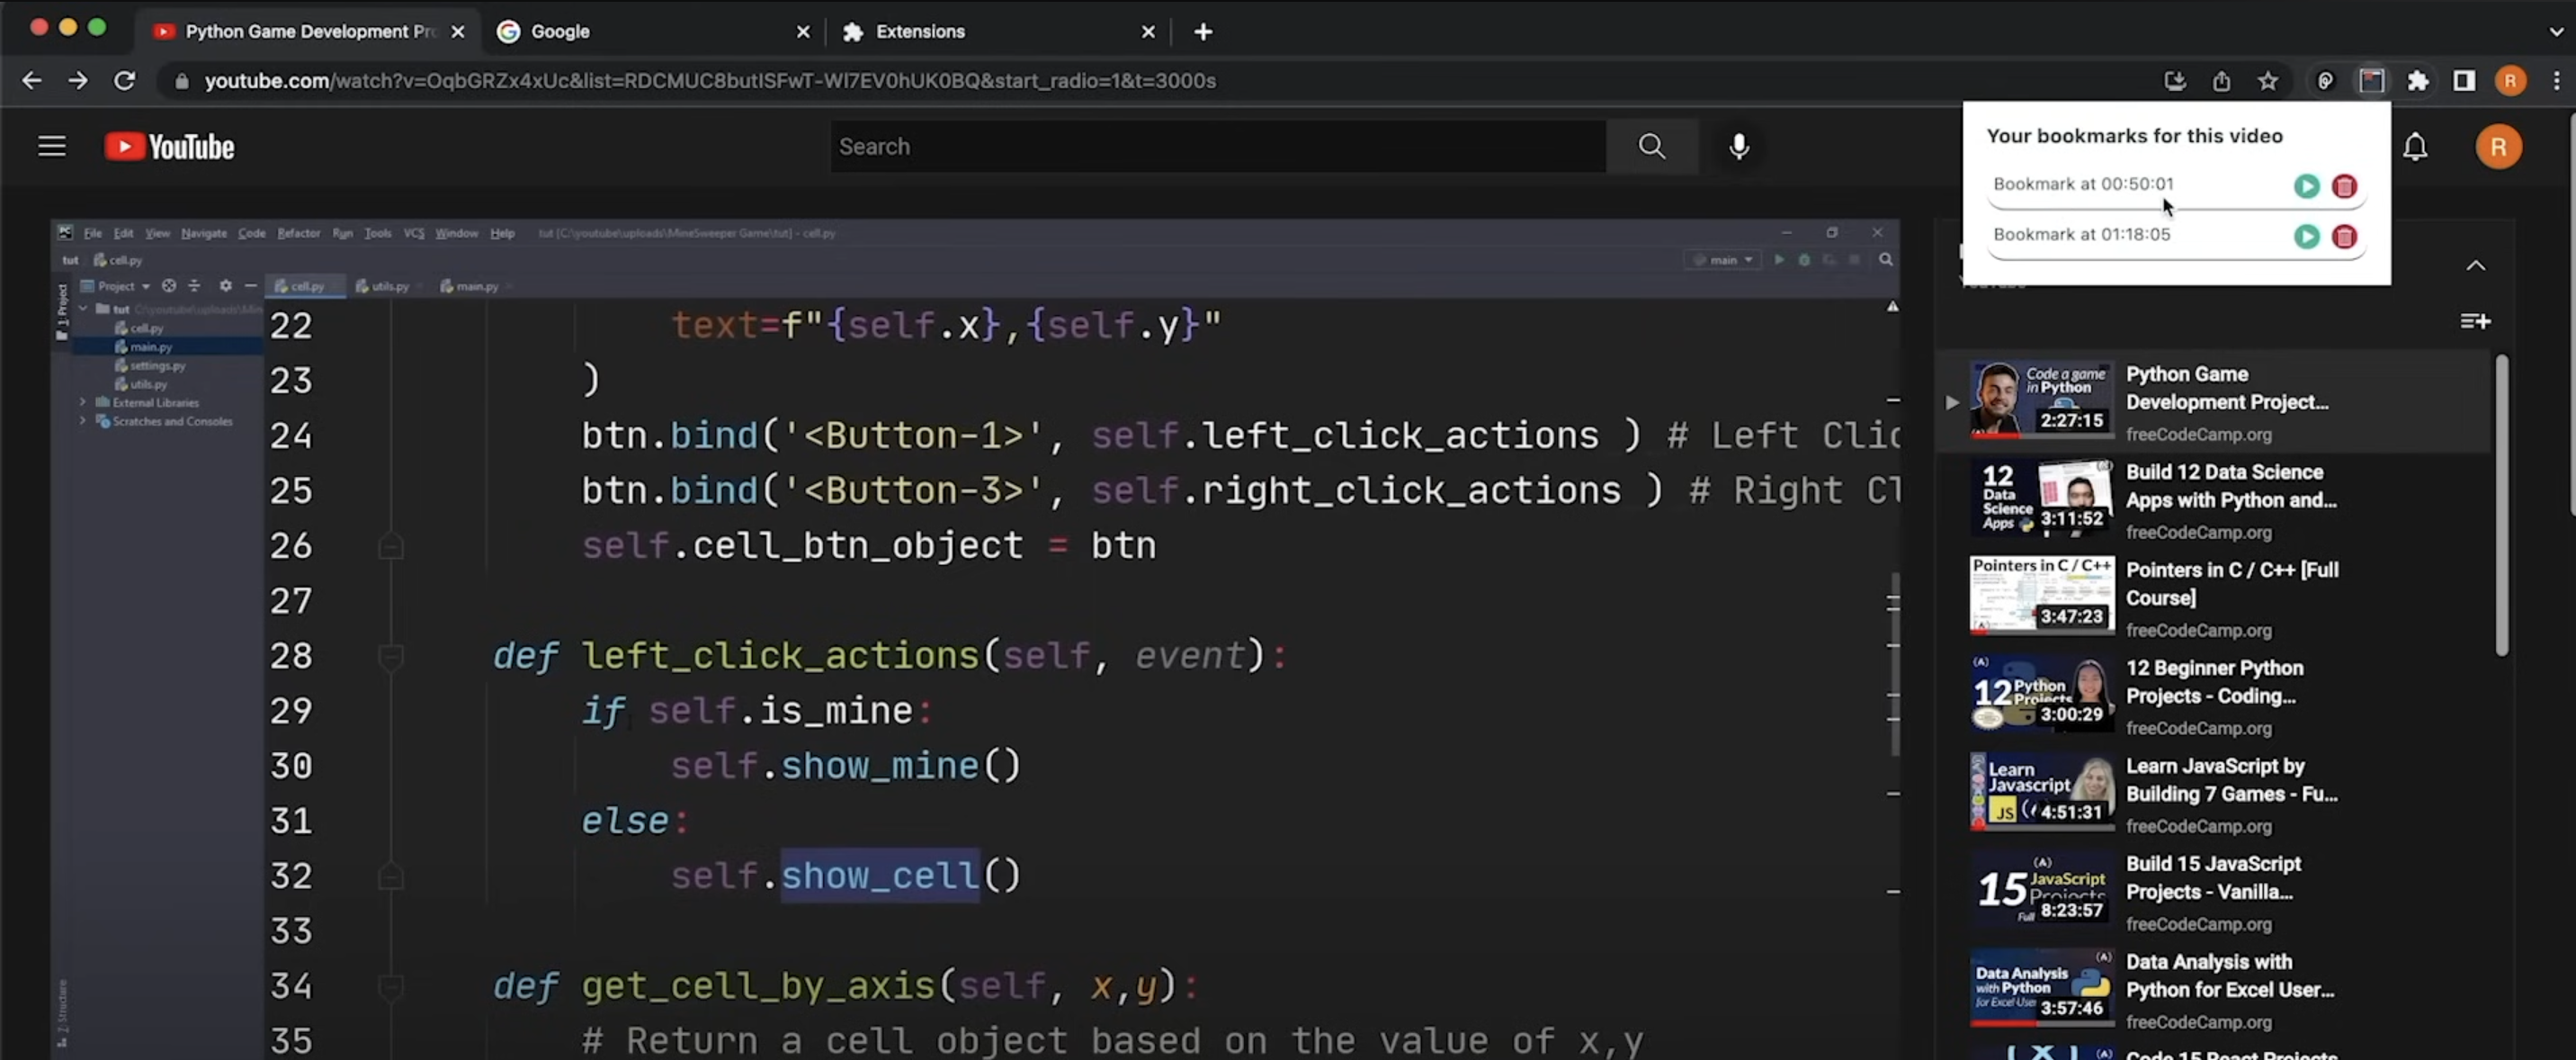This screenshot has height=1060, width=2576.
Task: Delete the bookmark at 01:18:05
Action: (2346, 237)
